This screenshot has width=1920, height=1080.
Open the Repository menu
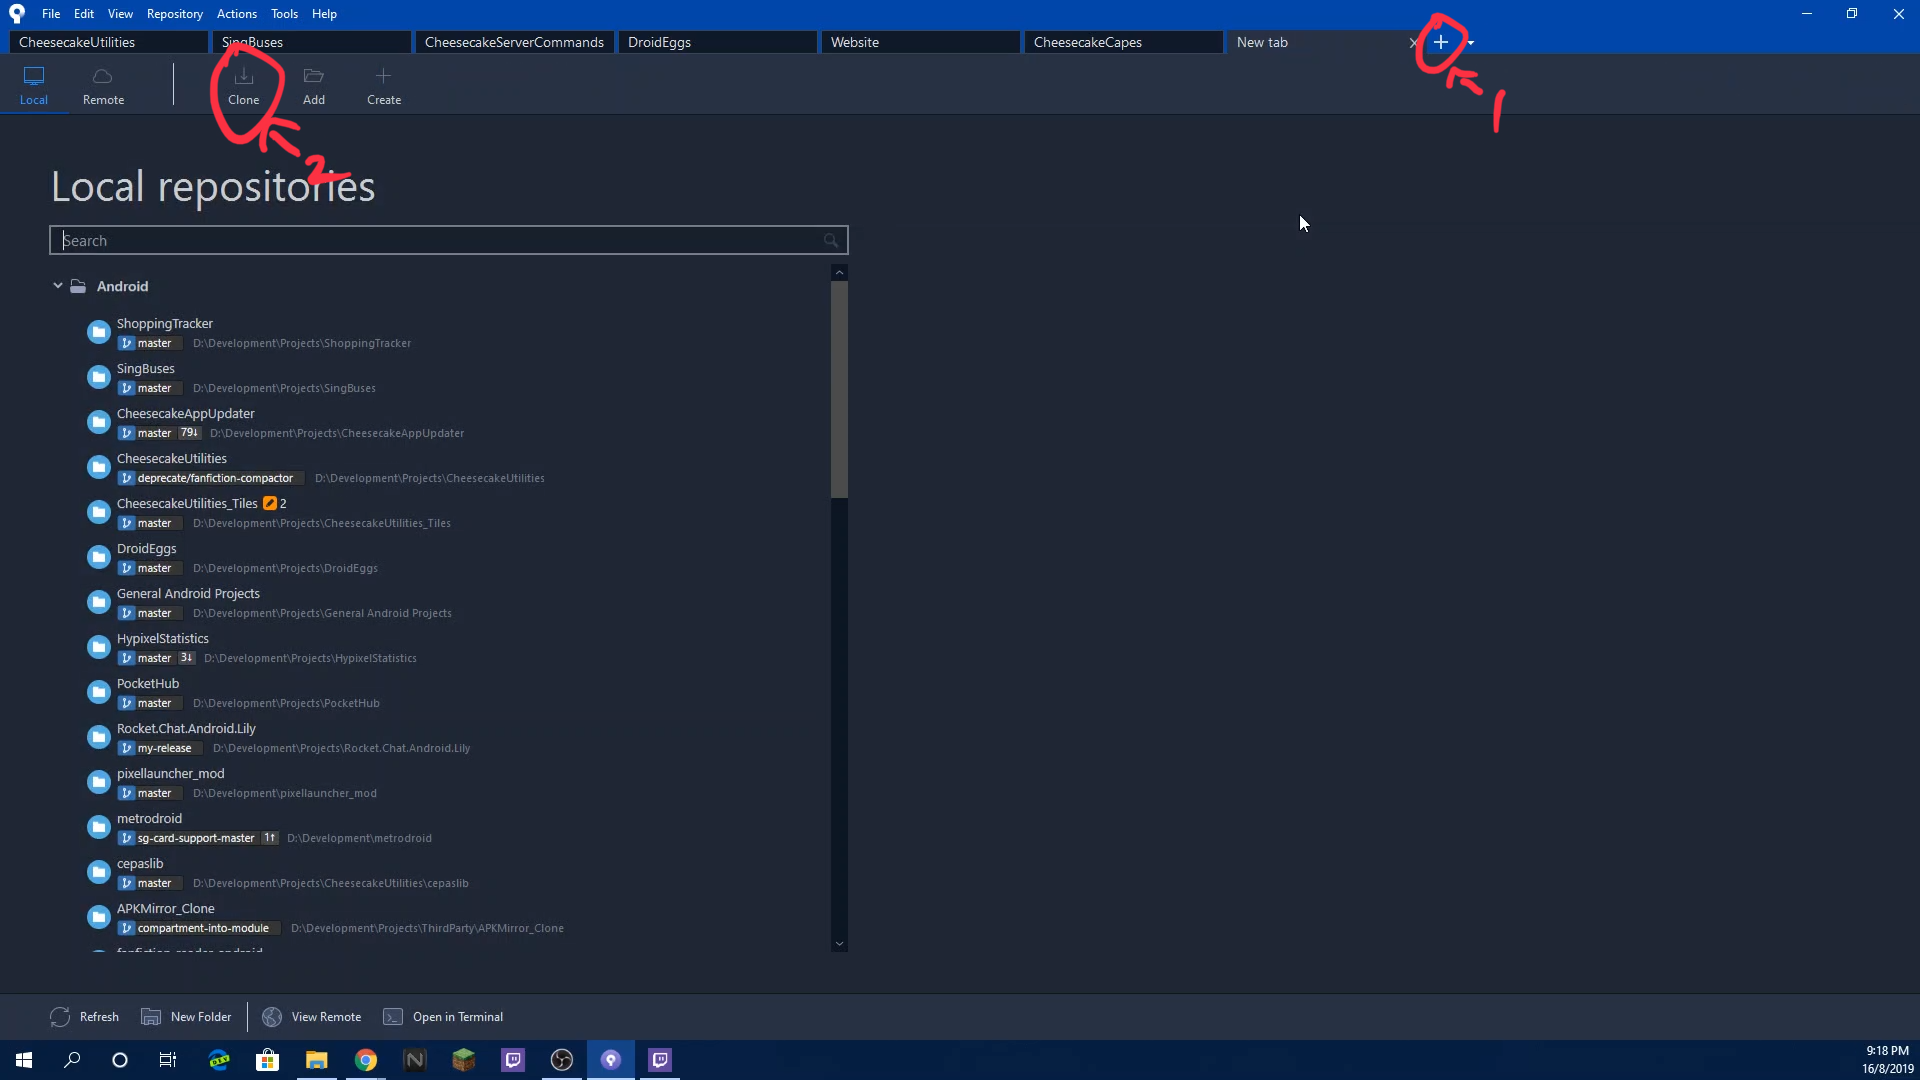tap(174, 13)
